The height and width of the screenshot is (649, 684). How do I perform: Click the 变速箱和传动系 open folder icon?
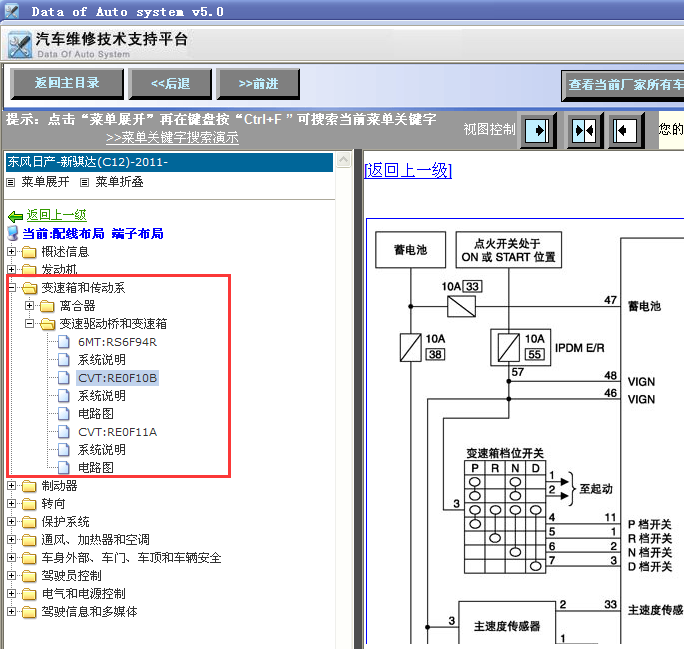coord(29,288)
